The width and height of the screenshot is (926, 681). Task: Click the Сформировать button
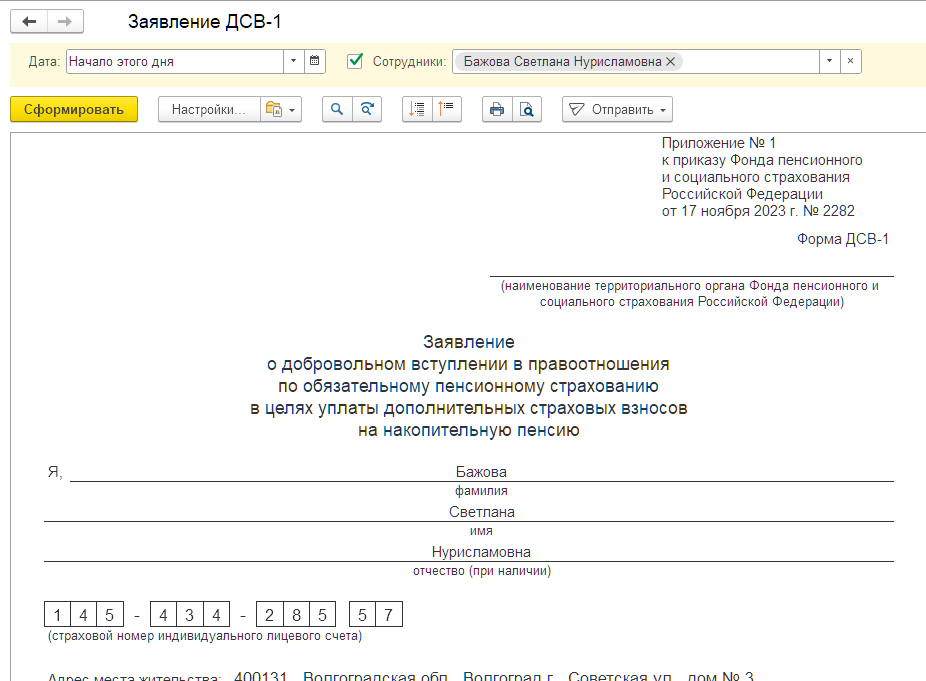coord(74,109)
